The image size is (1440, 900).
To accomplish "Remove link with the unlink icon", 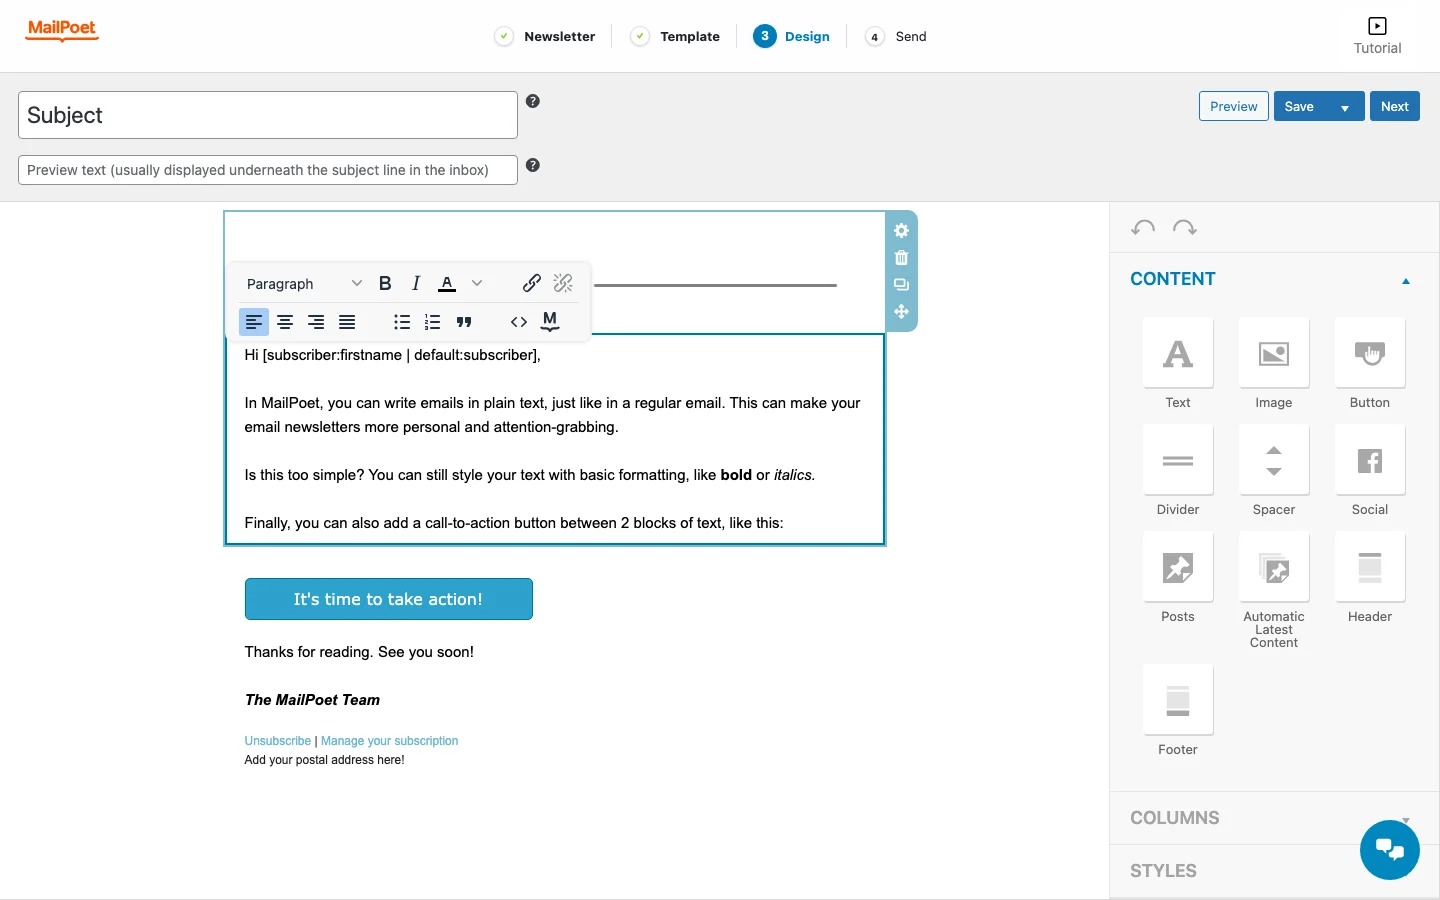I will point(563,283).
